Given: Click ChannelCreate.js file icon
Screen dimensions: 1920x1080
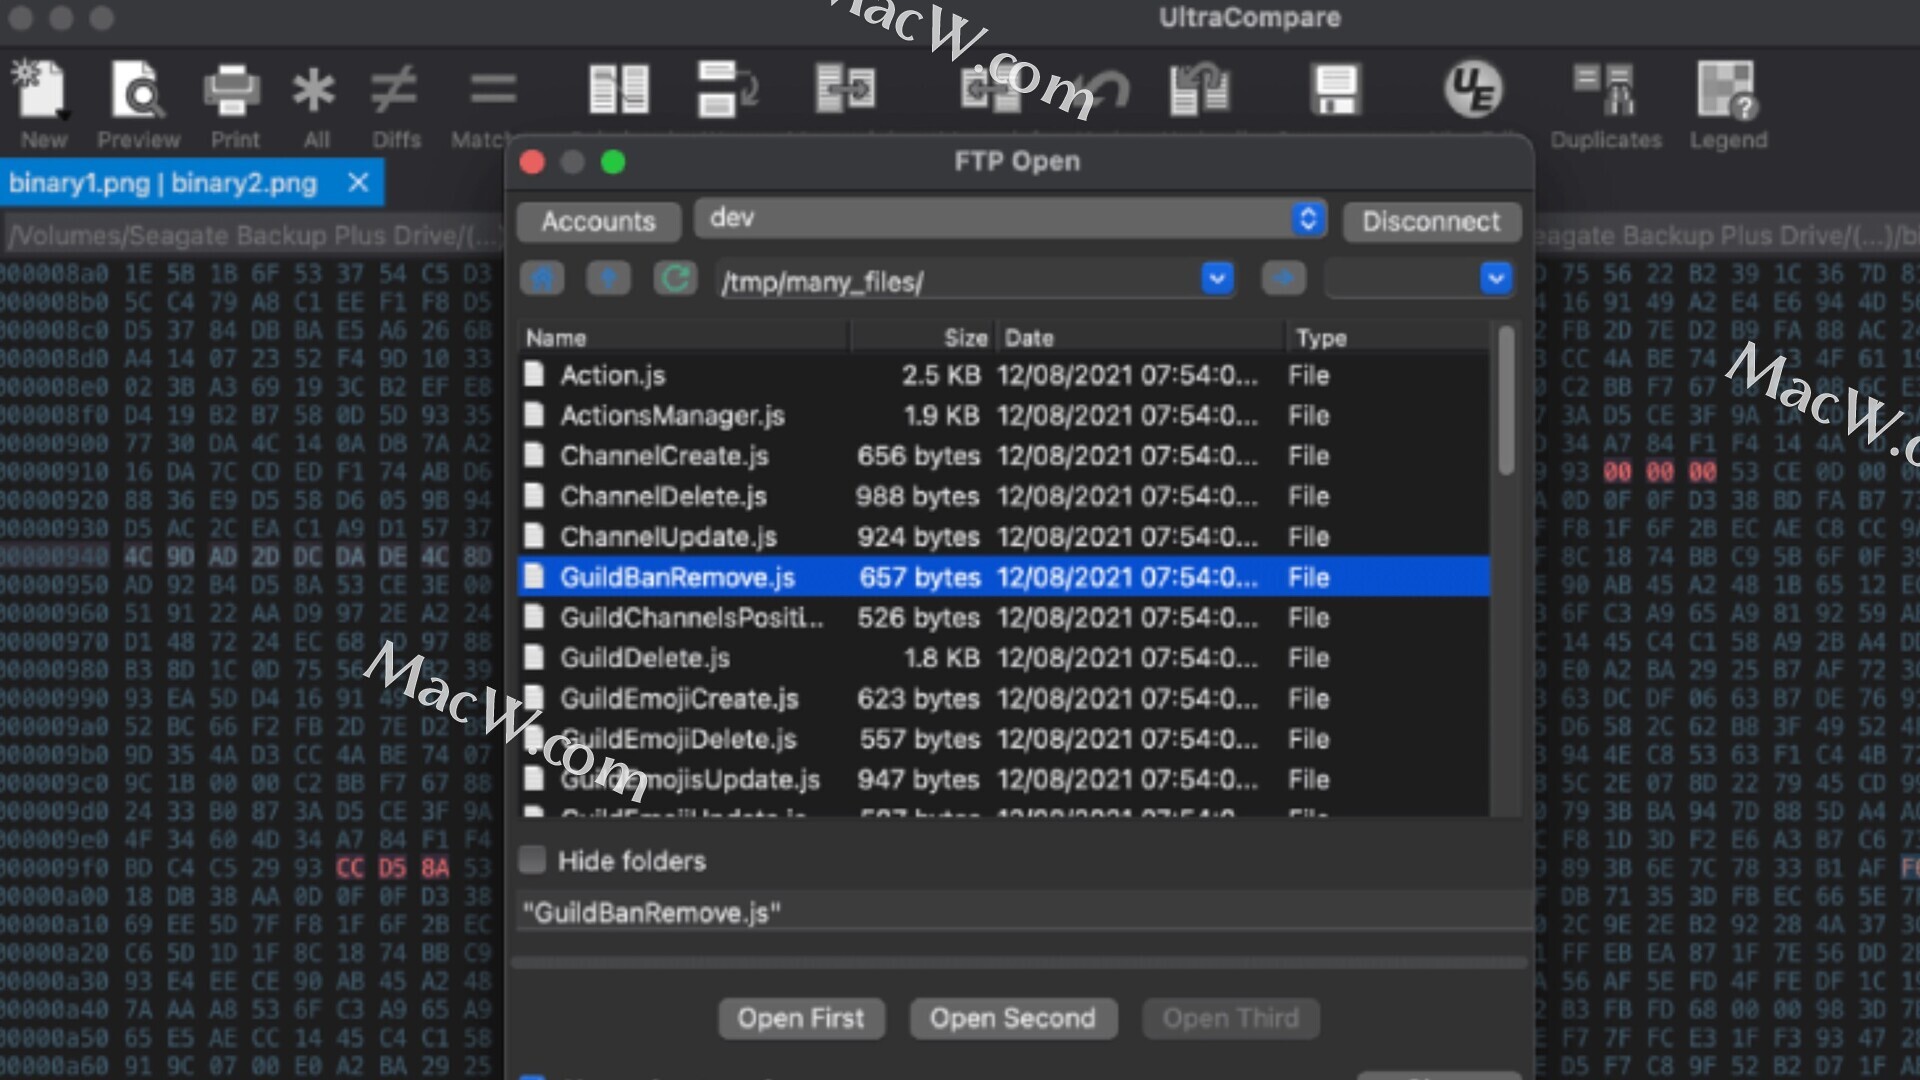Looking at the screenshot, I should pyautogui.click(x=535, y=455).
